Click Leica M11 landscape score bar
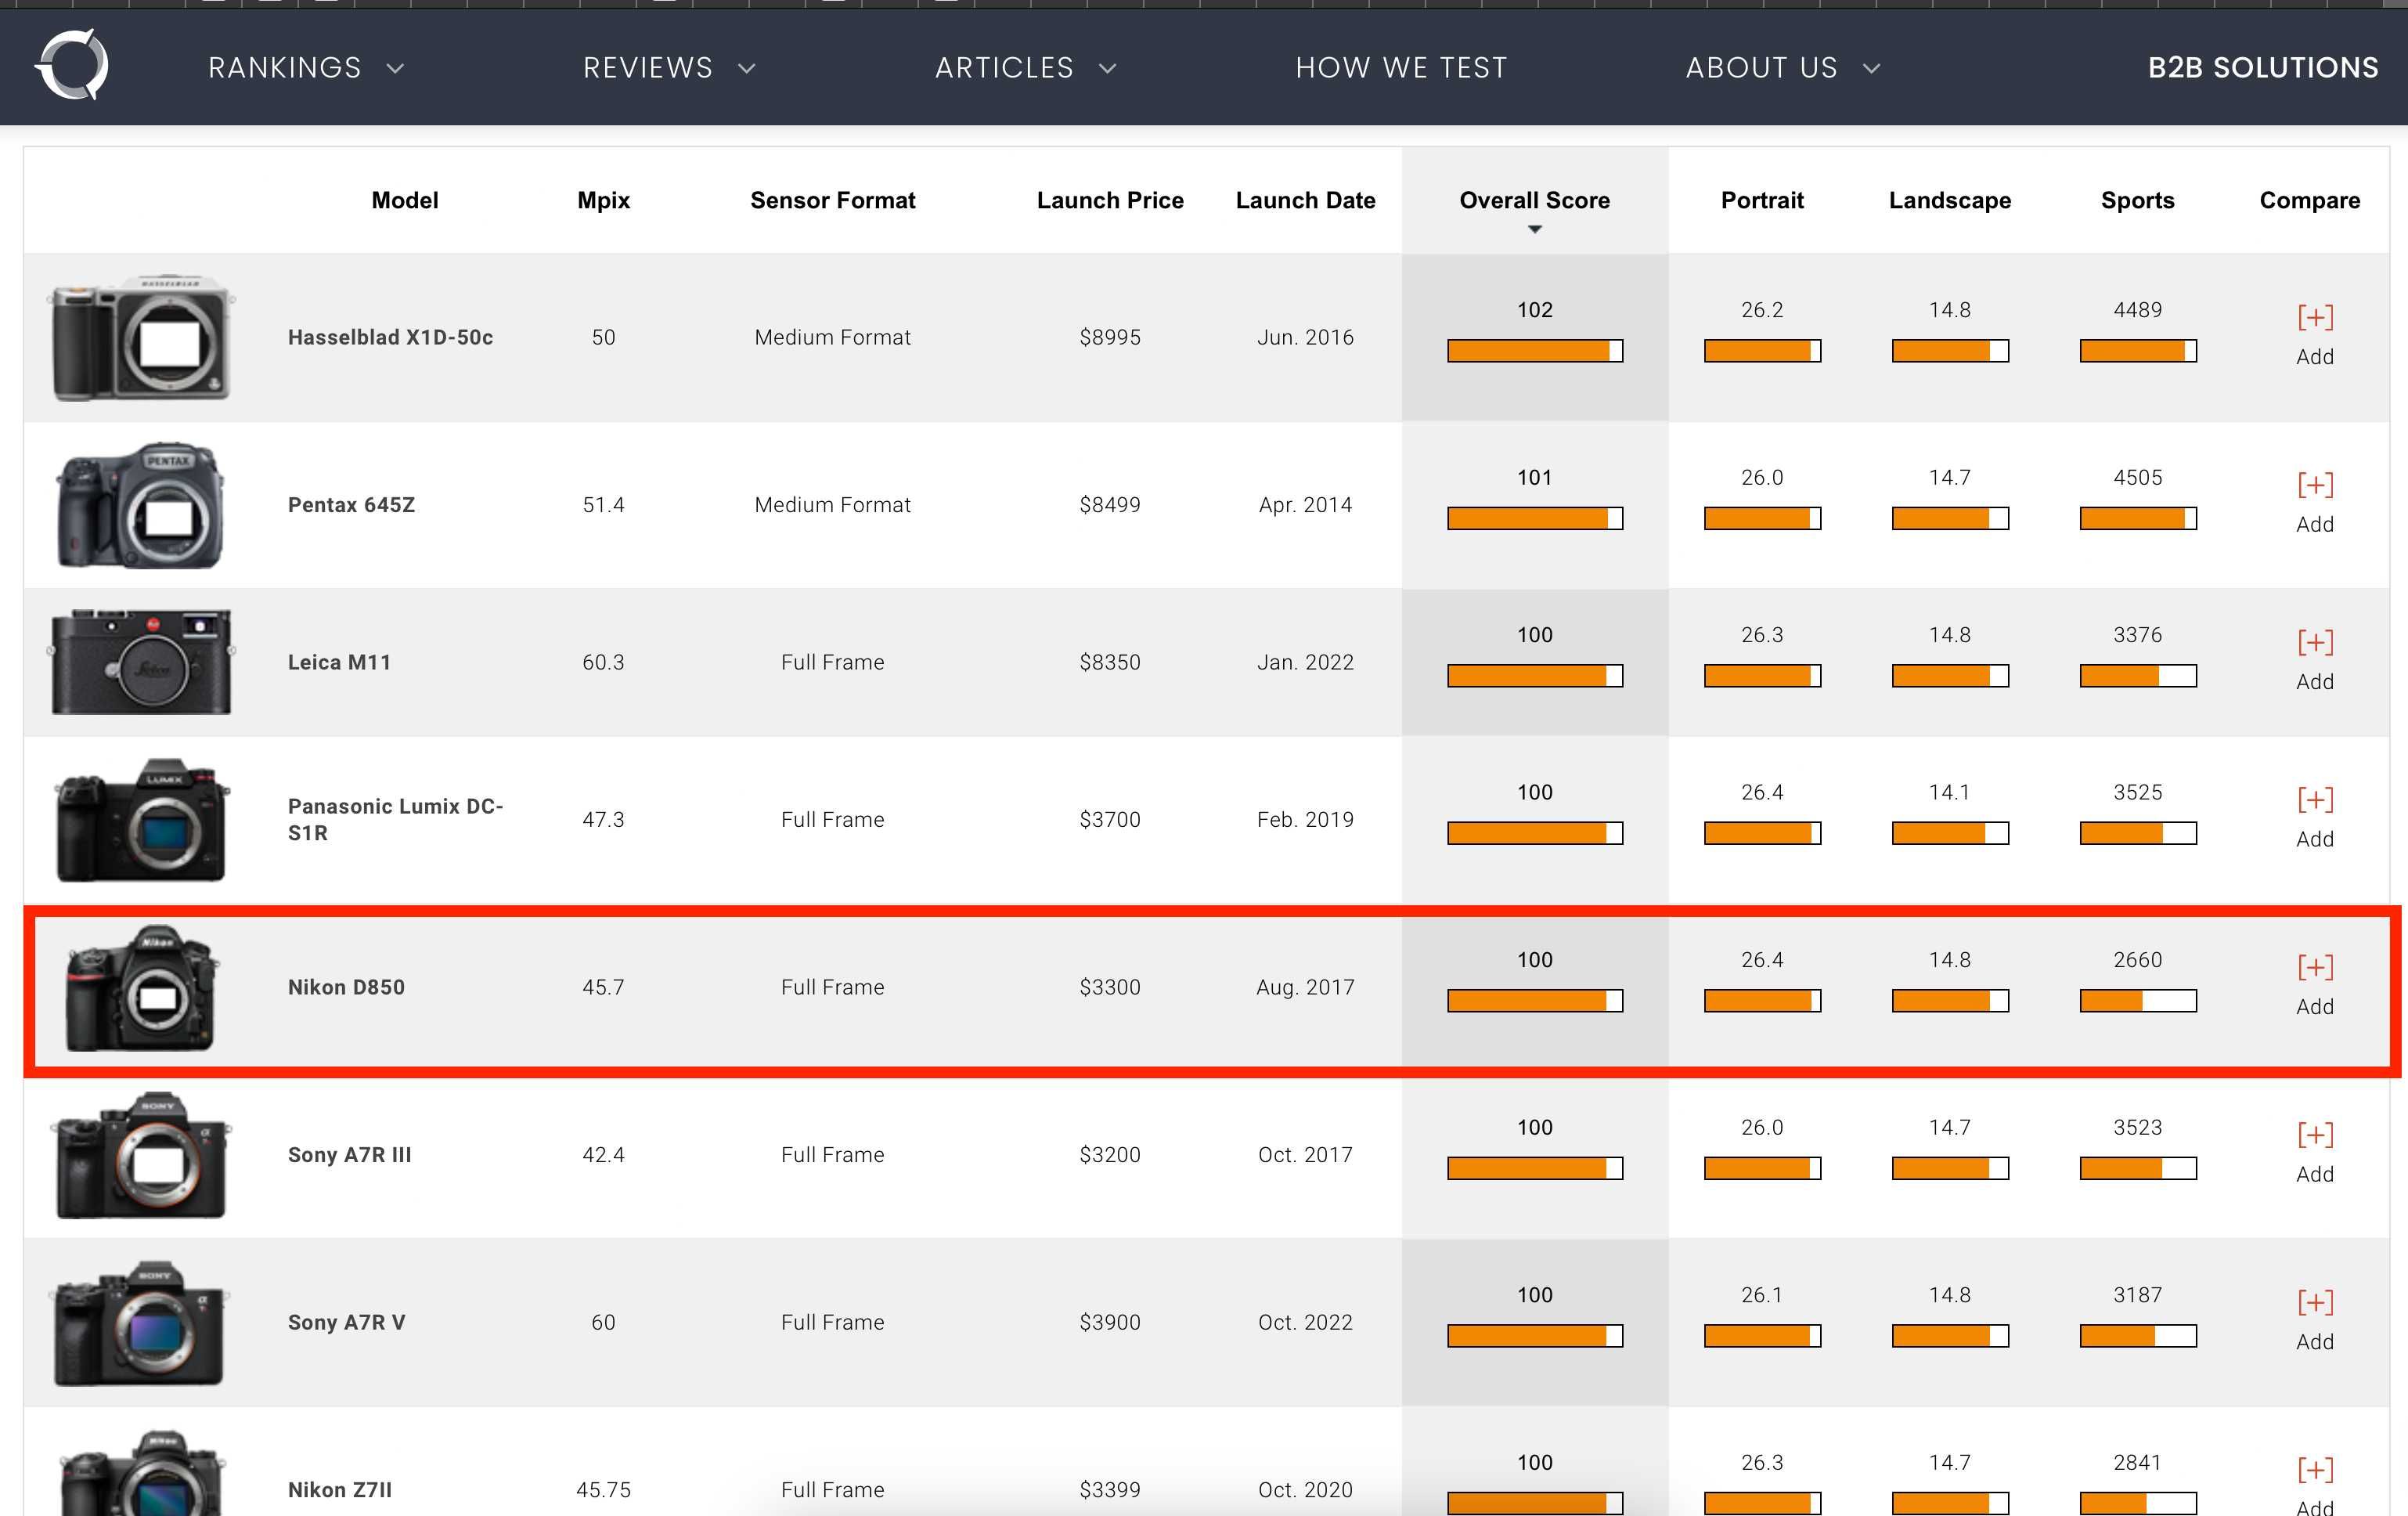 point(1949,676)
